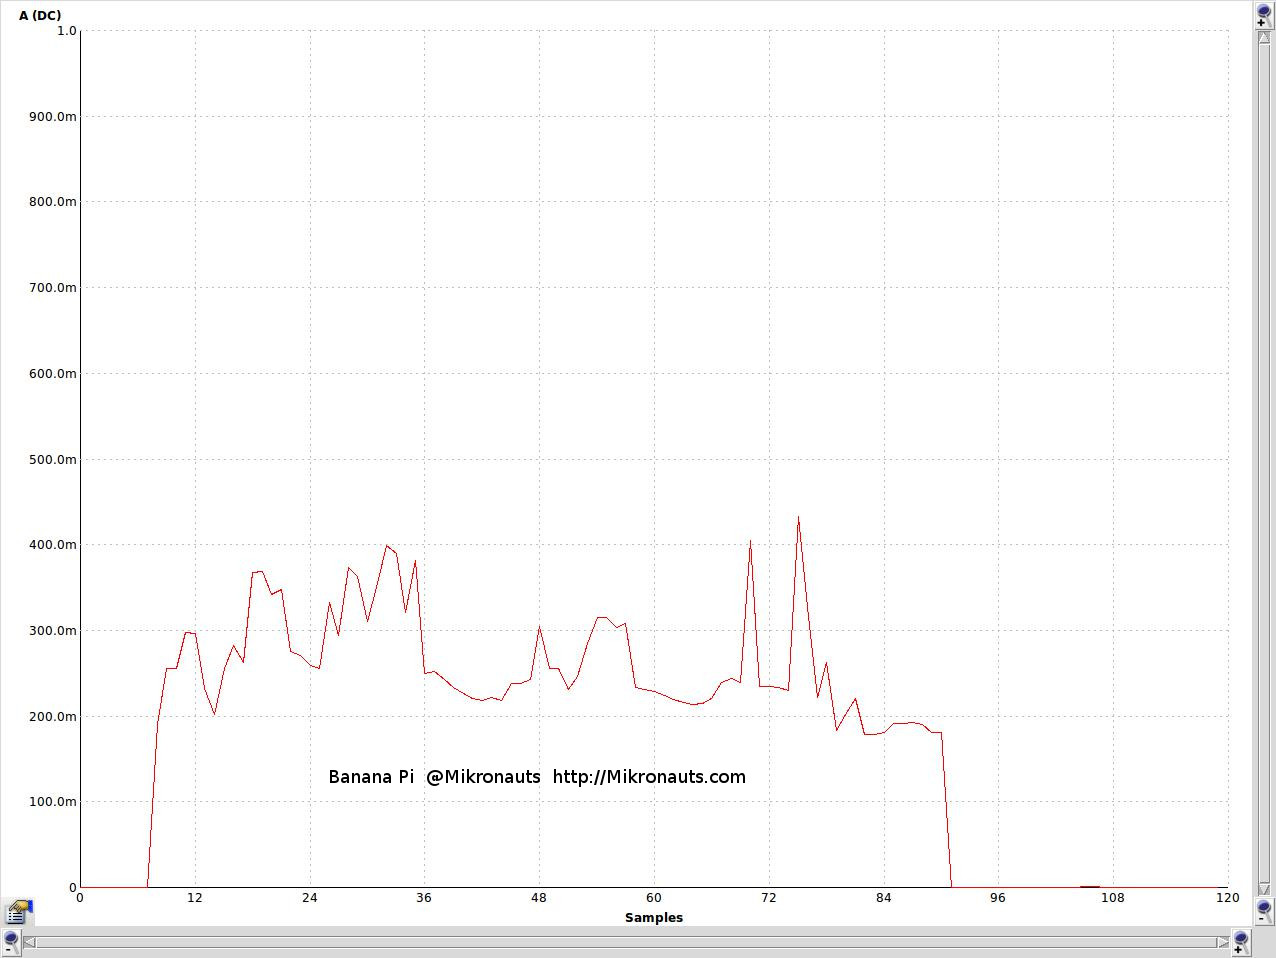
Task: Click the '600.0m' y-axis label
Action: click(53, 374)
